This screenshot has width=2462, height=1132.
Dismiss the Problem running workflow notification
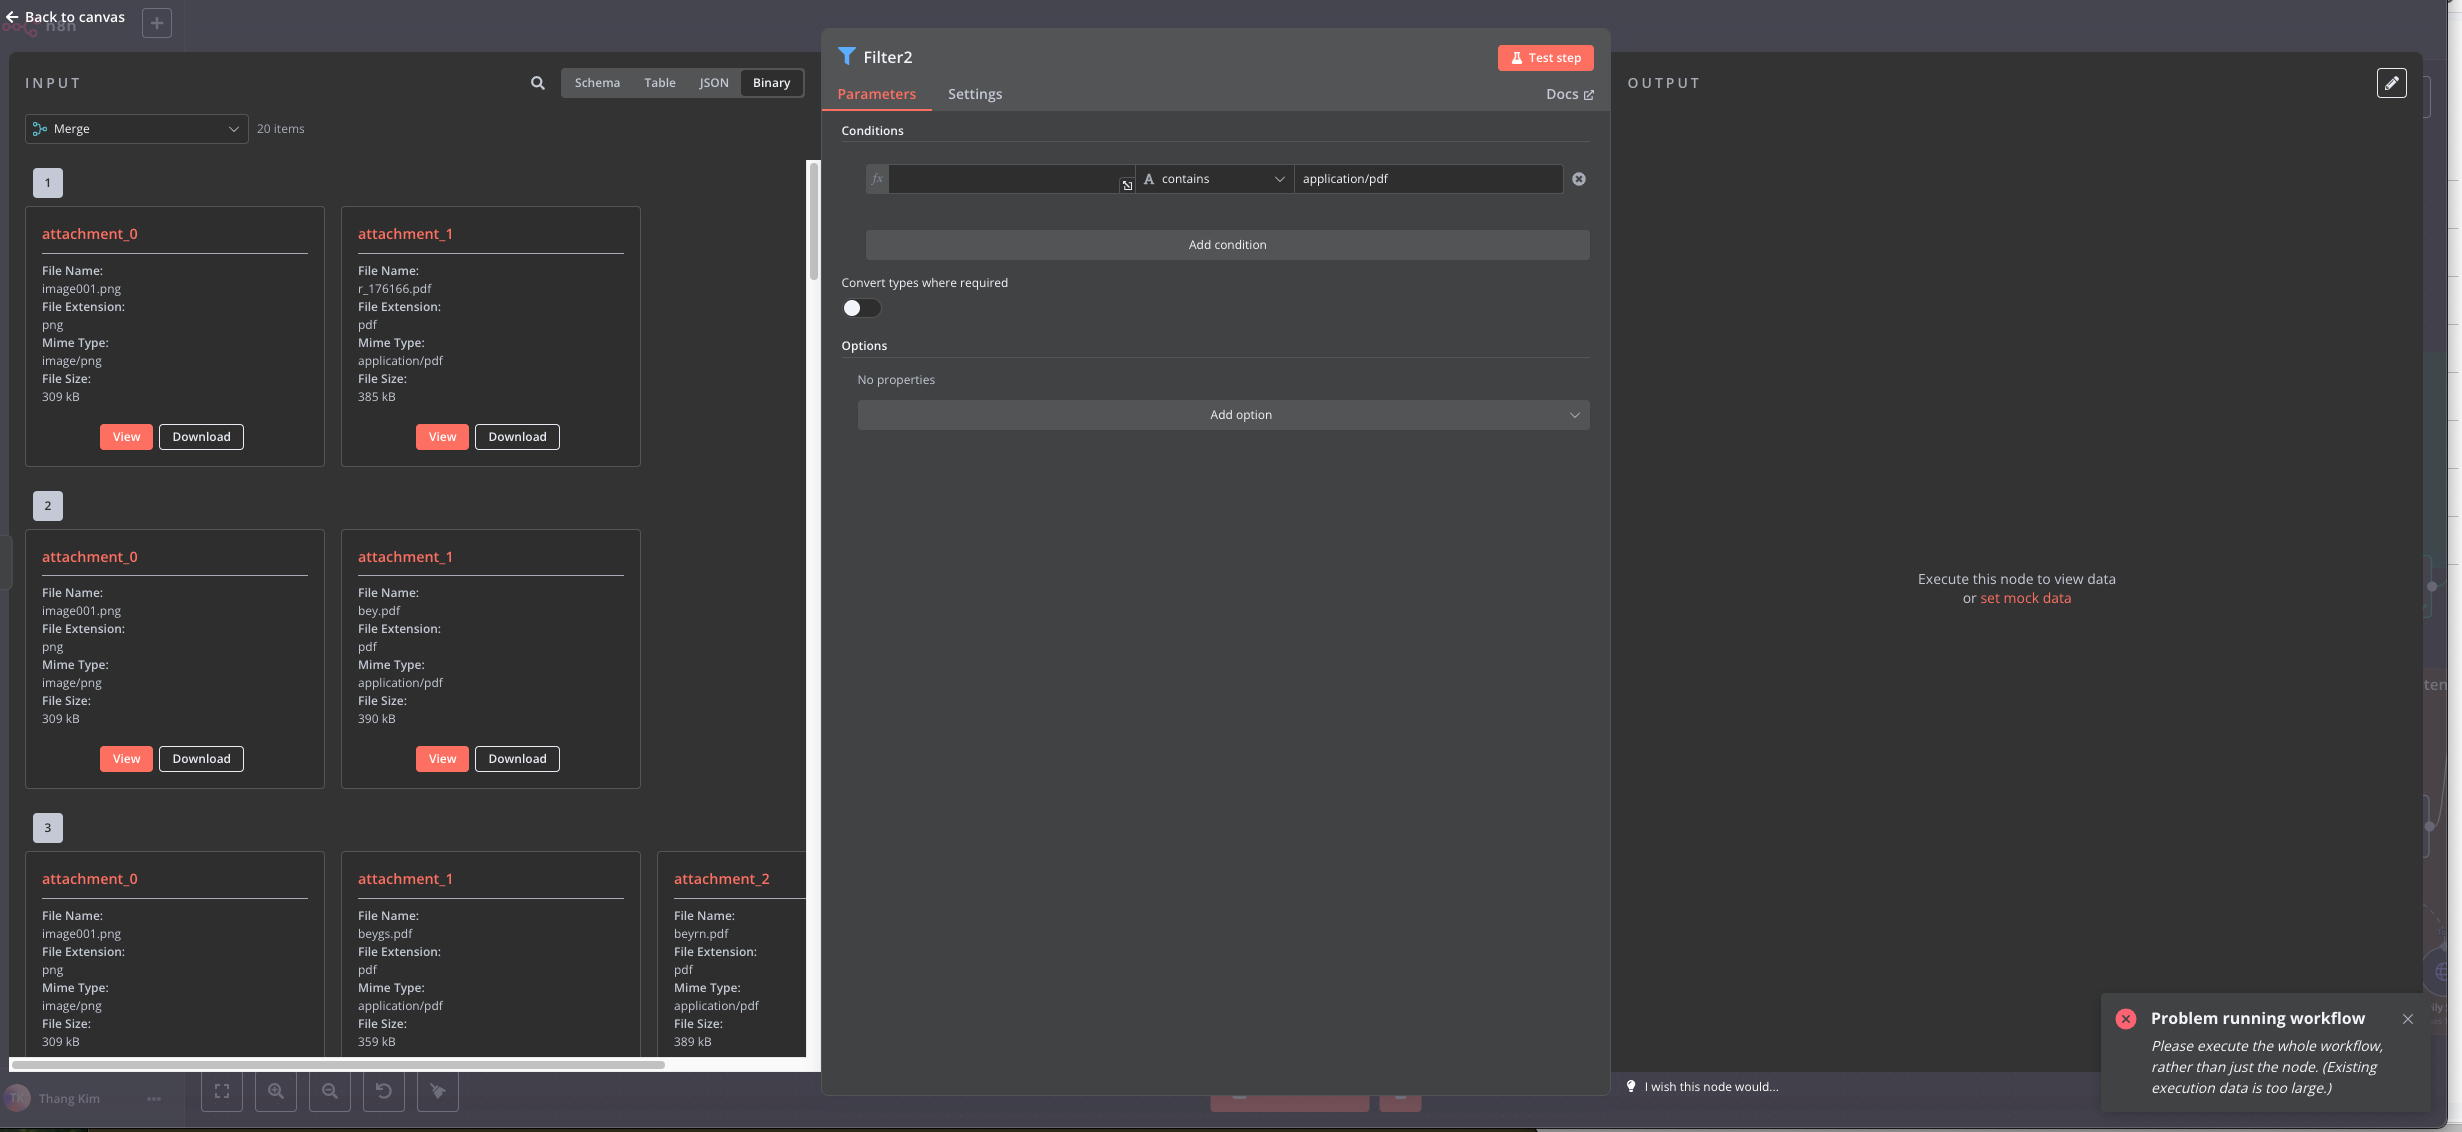point(2408,1019)
